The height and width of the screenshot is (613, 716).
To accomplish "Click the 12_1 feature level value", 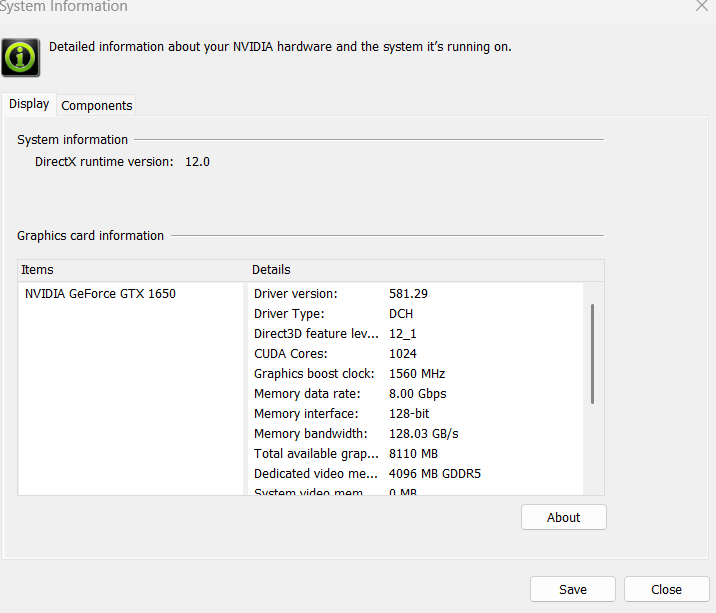I will pos(403,334).
